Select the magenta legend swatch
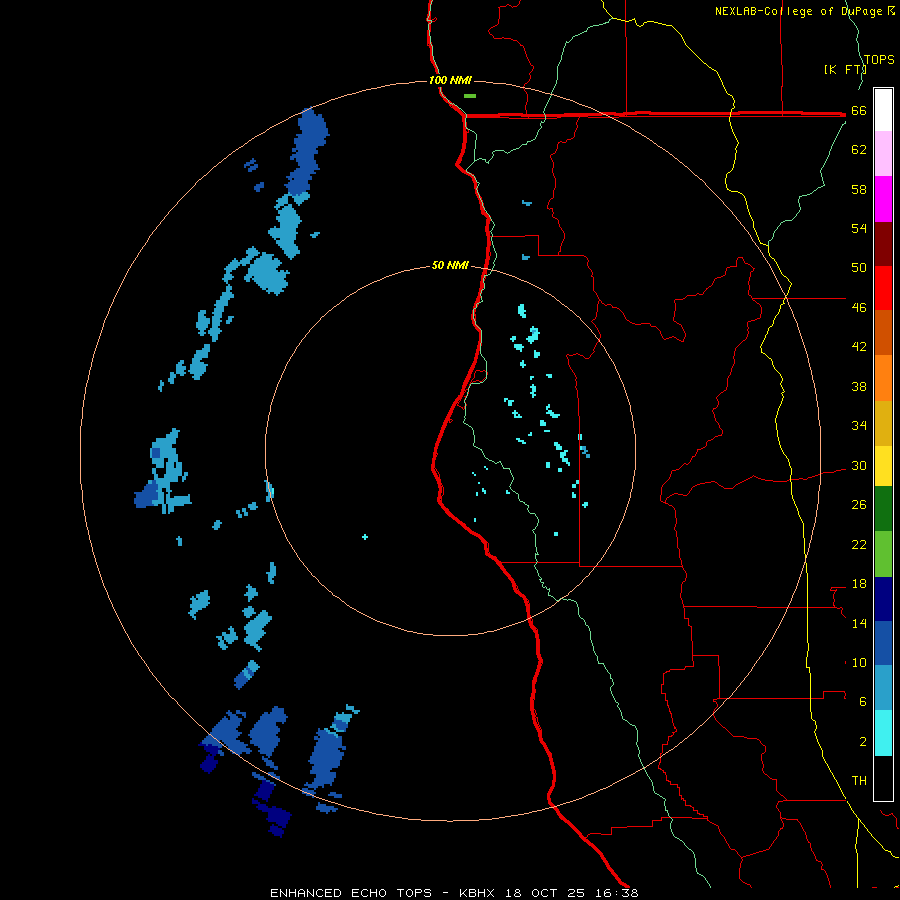Viewport: 900px width, 900px height. tap(883, 199)
